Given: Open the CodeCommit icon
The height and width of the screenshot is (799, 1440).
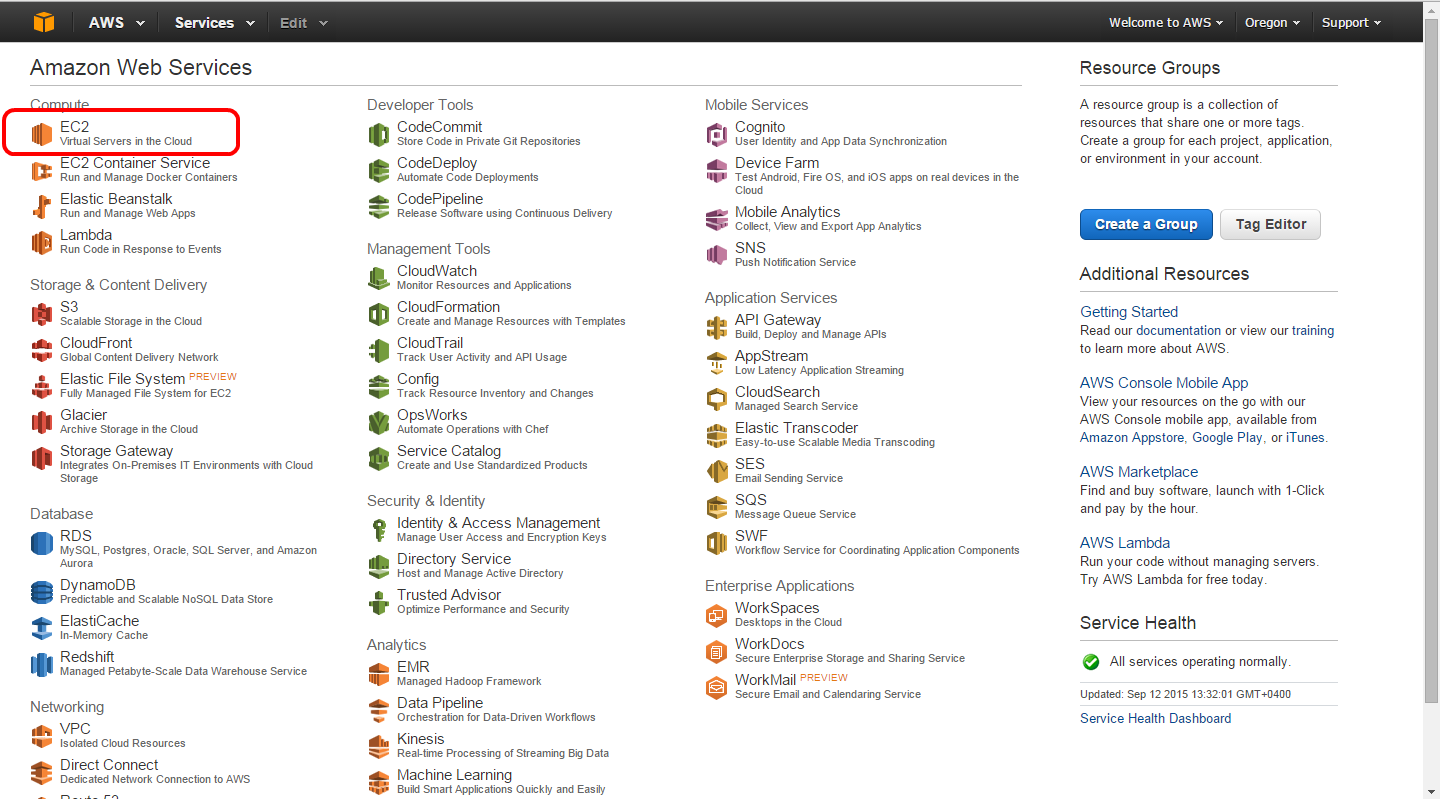Looking at the screenshot, I should pos(379,134).
